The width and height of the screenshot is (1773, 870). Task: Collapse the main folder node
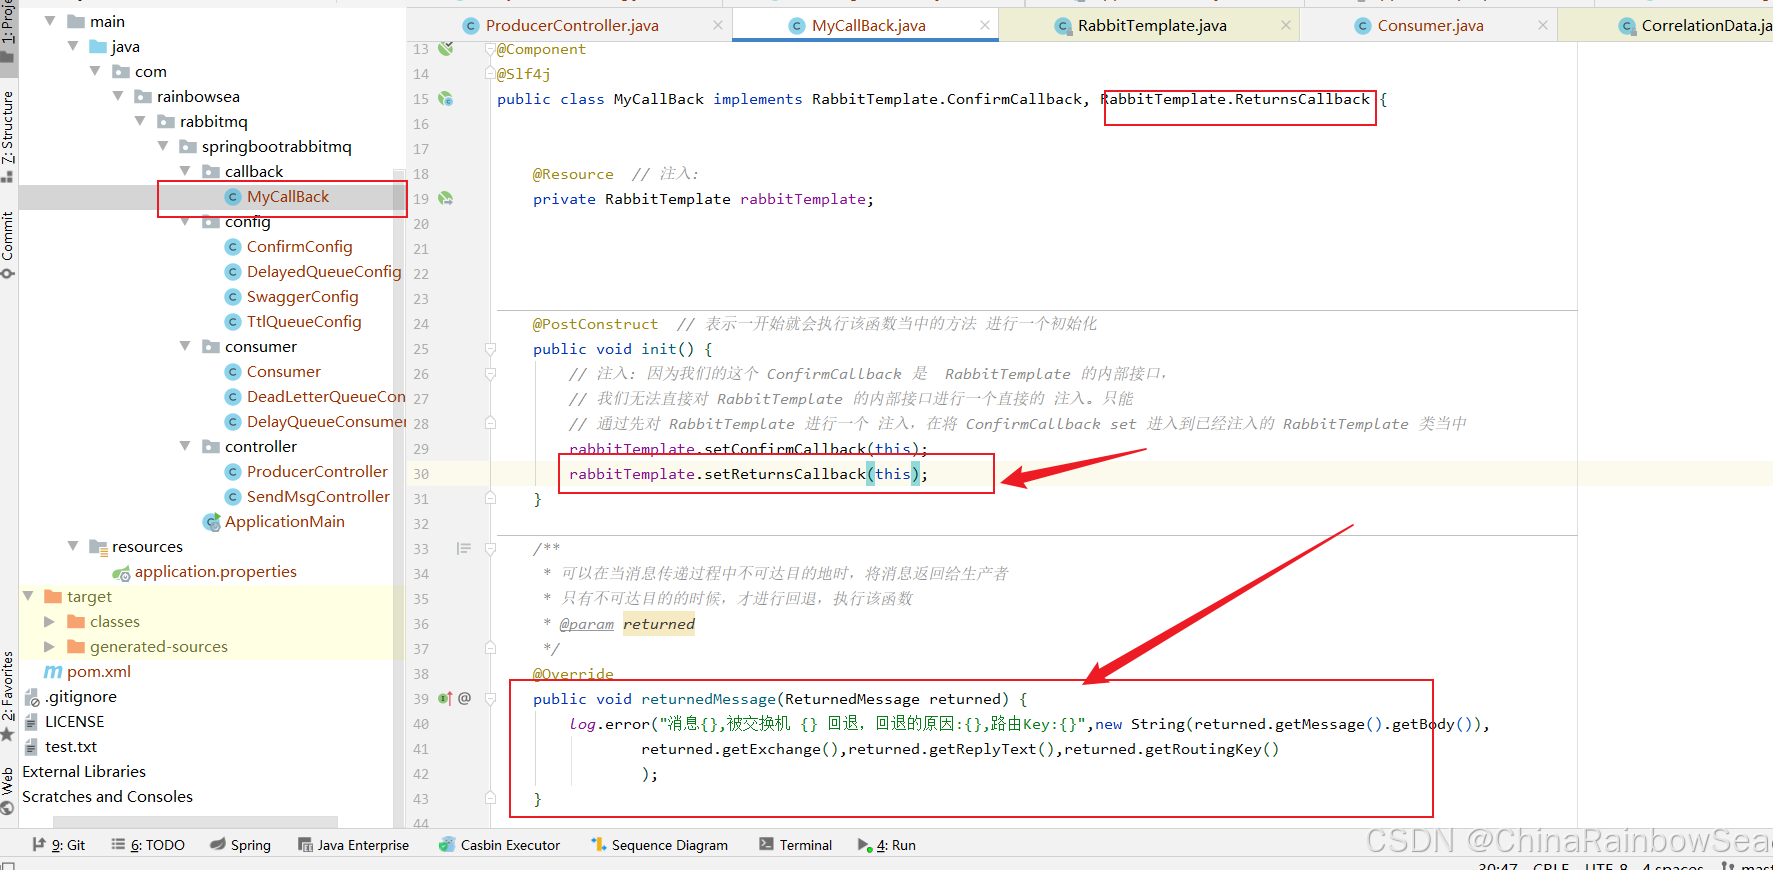click(x=50, y=21)
